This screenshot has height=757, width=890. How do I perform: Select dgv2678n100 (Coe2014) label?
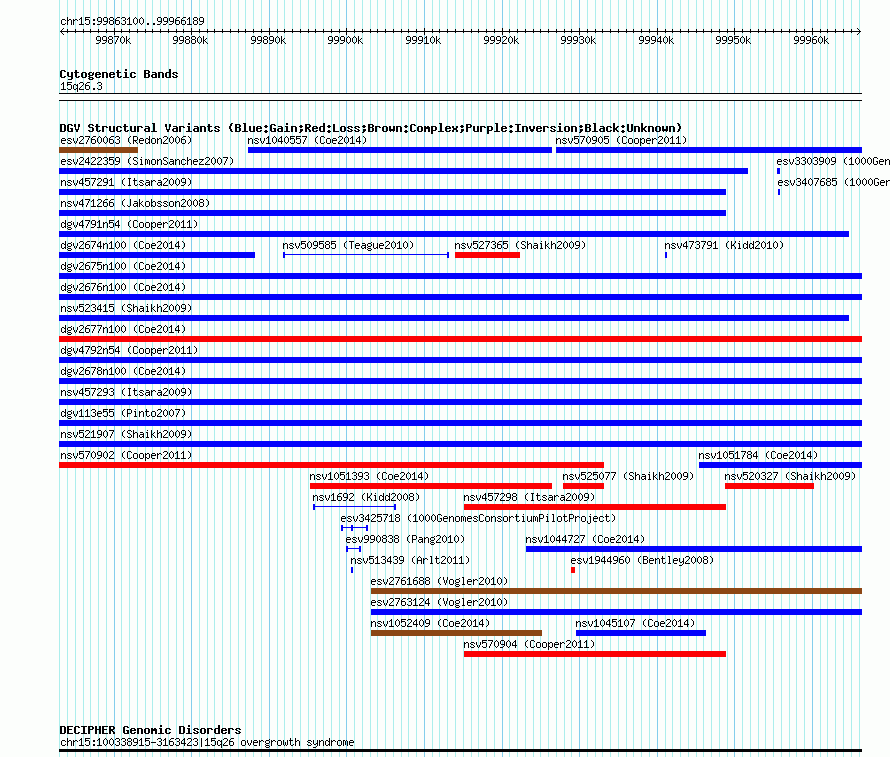pos(123,371)
